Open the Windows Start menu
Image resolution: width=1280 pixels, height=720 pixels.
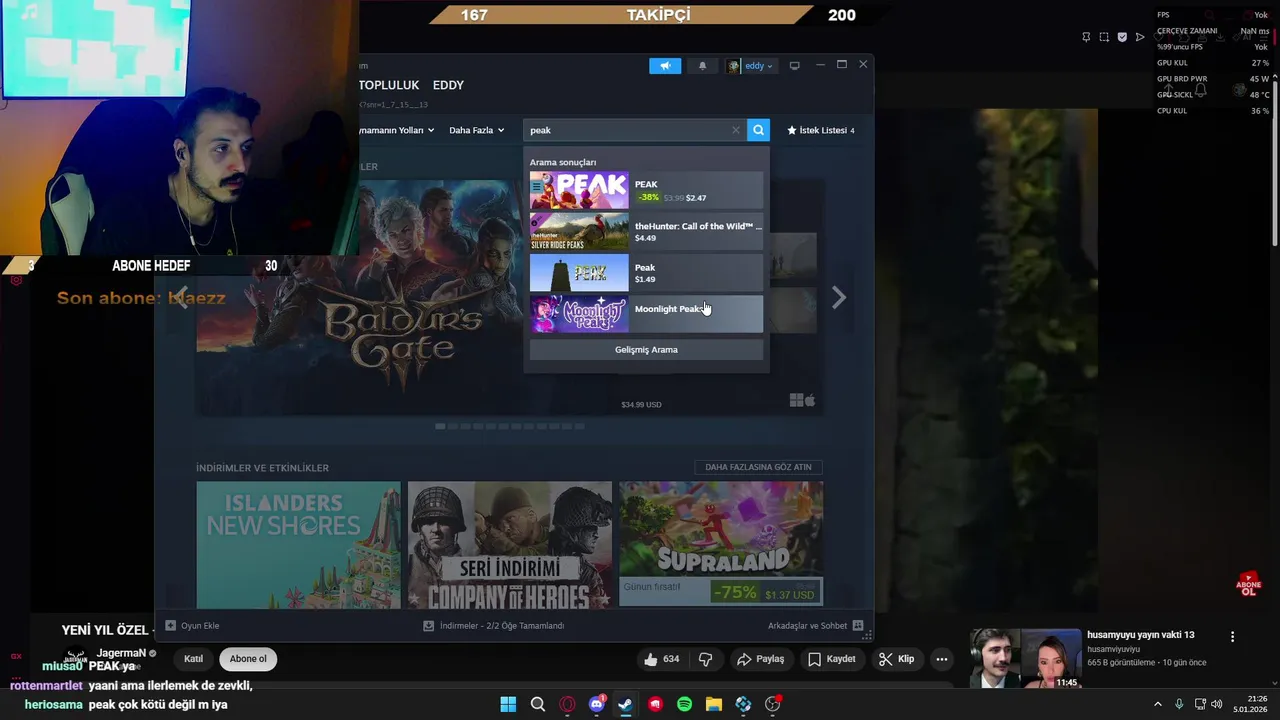508,704
